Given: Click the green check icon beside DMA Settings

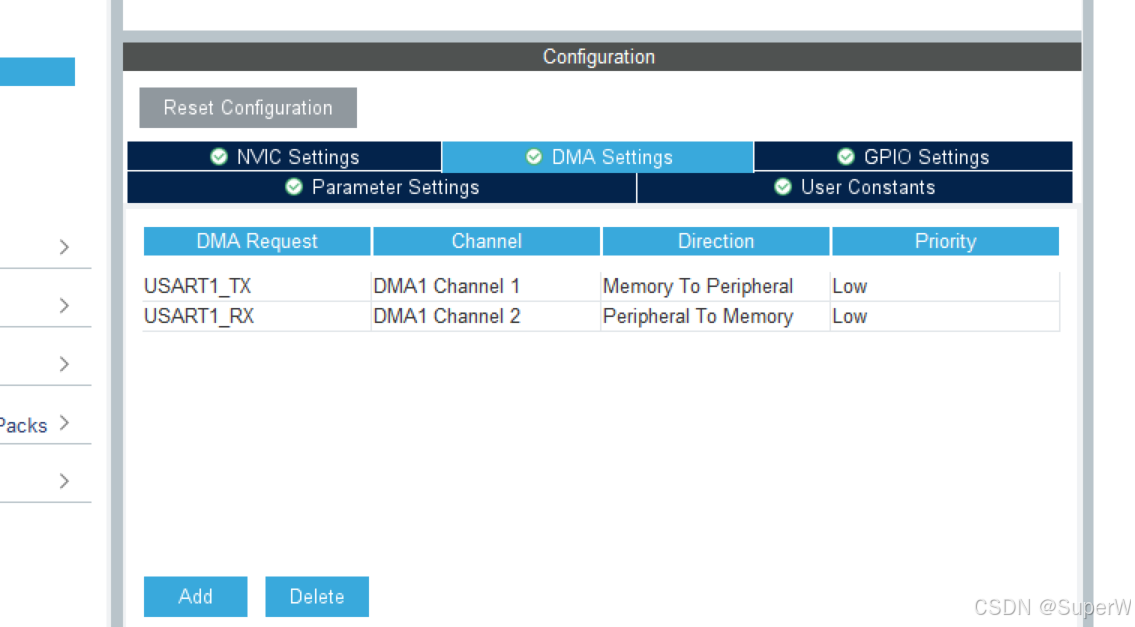Looking at the screenshot, I should pos(534,156).
